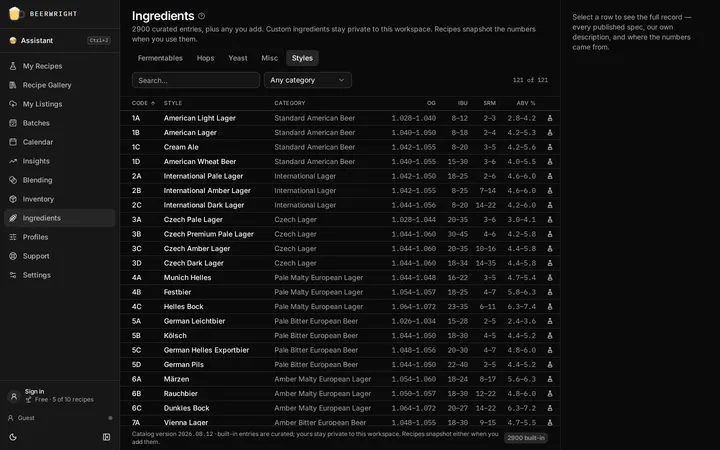Click flask icon on International Pale Lager row
The image size is (720, 450).
[550, 176]
